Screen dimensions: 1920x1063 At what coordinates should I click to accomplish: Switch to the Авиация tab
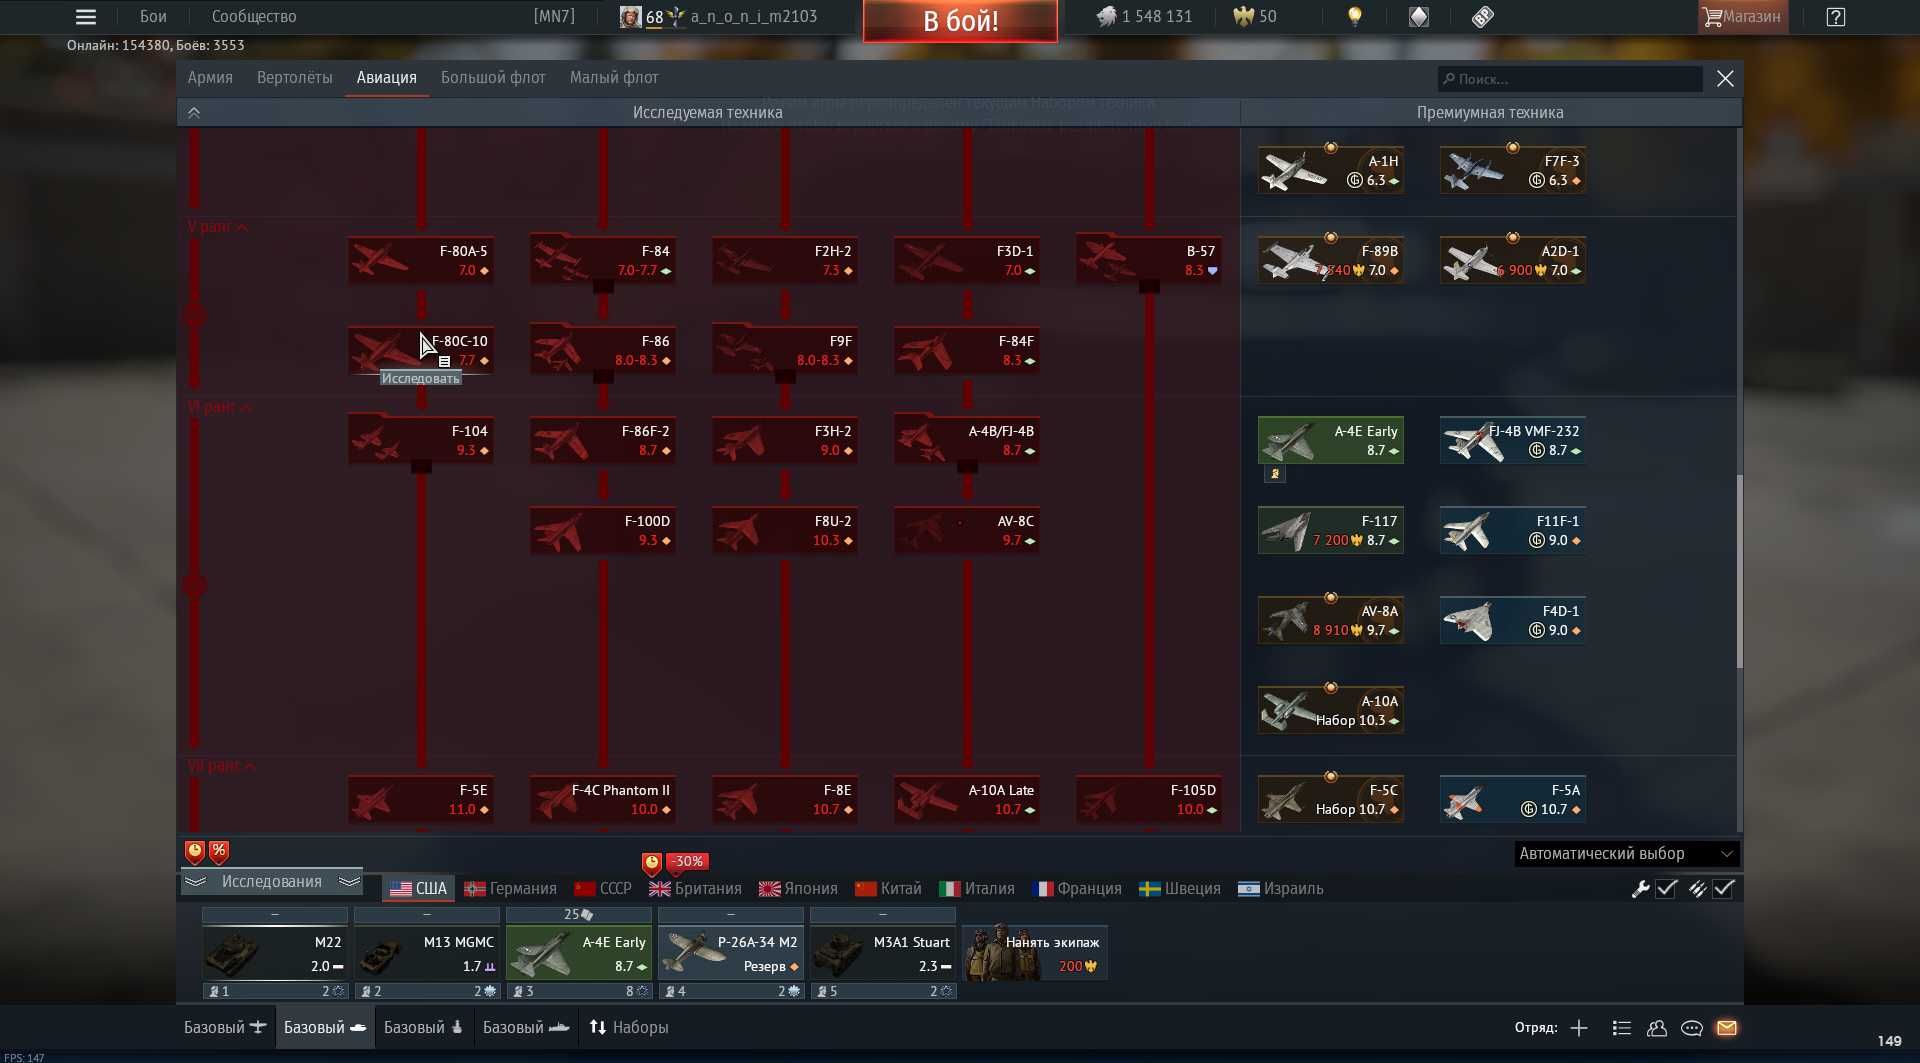387,78
